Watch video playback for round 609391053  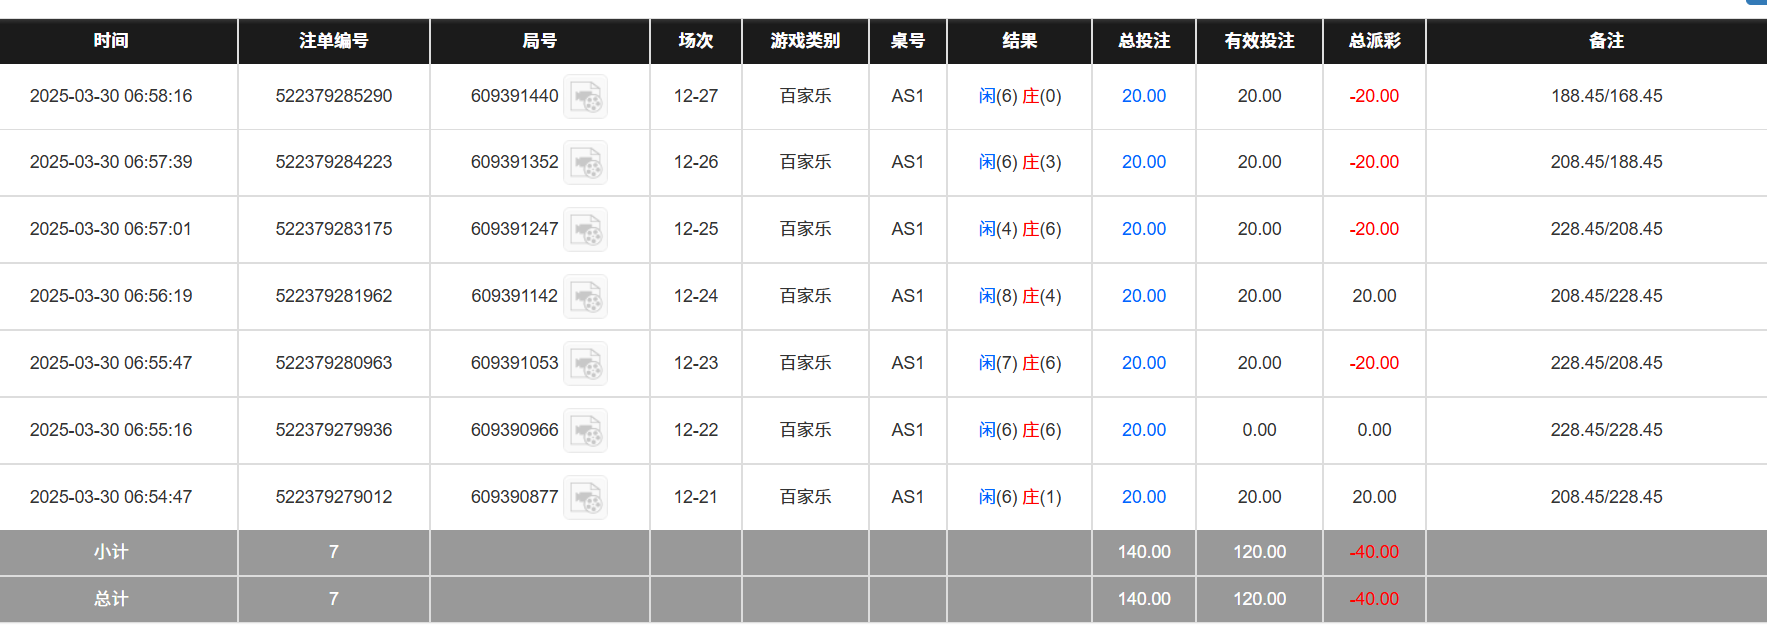click(x=585, y=363)
